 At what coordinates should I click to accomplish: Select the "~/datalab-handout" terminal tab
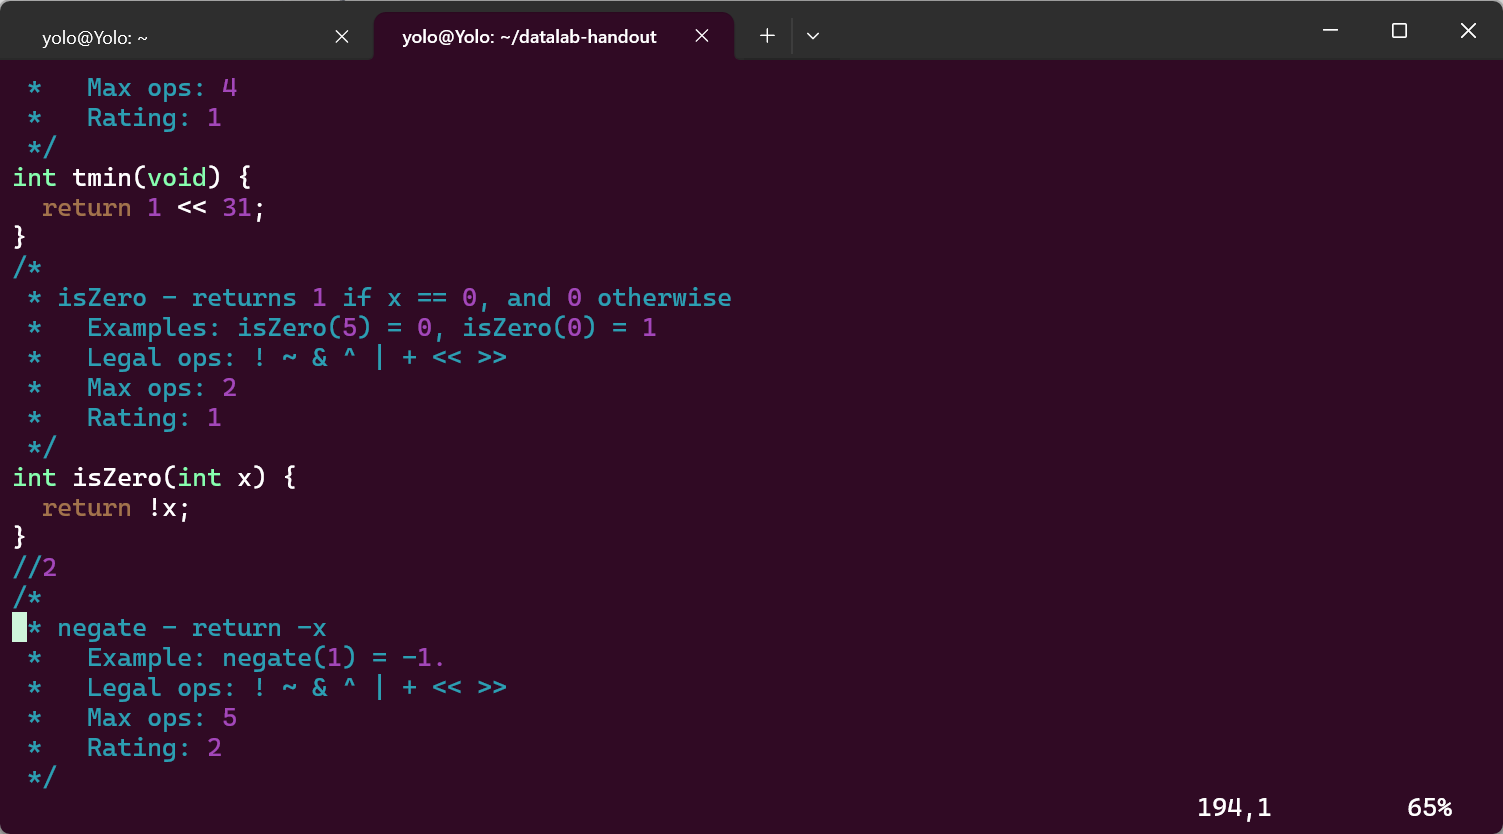click(529, 37)
